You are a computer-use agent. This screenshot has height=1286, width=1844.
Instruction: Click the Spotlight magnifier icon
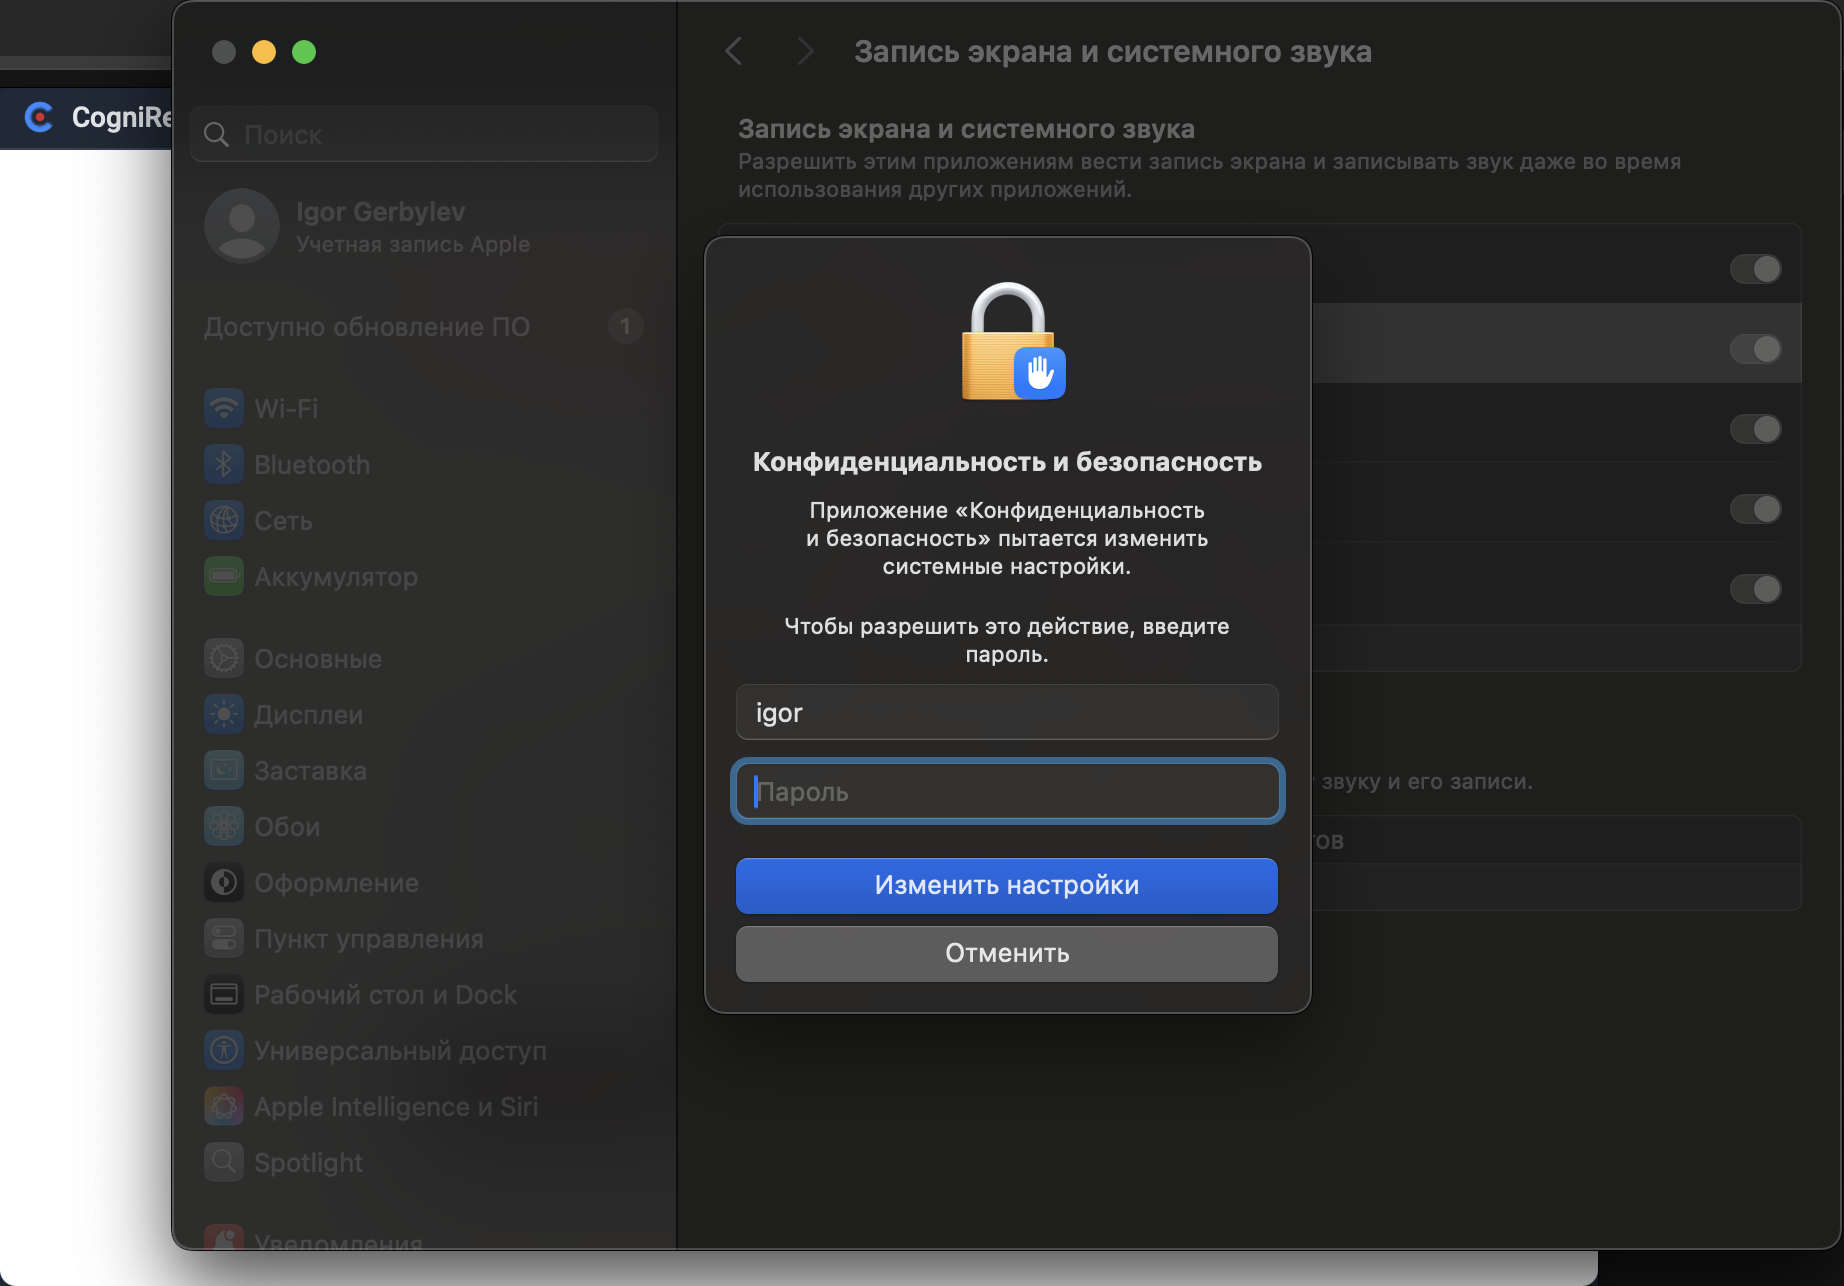tap(224, 1162)
